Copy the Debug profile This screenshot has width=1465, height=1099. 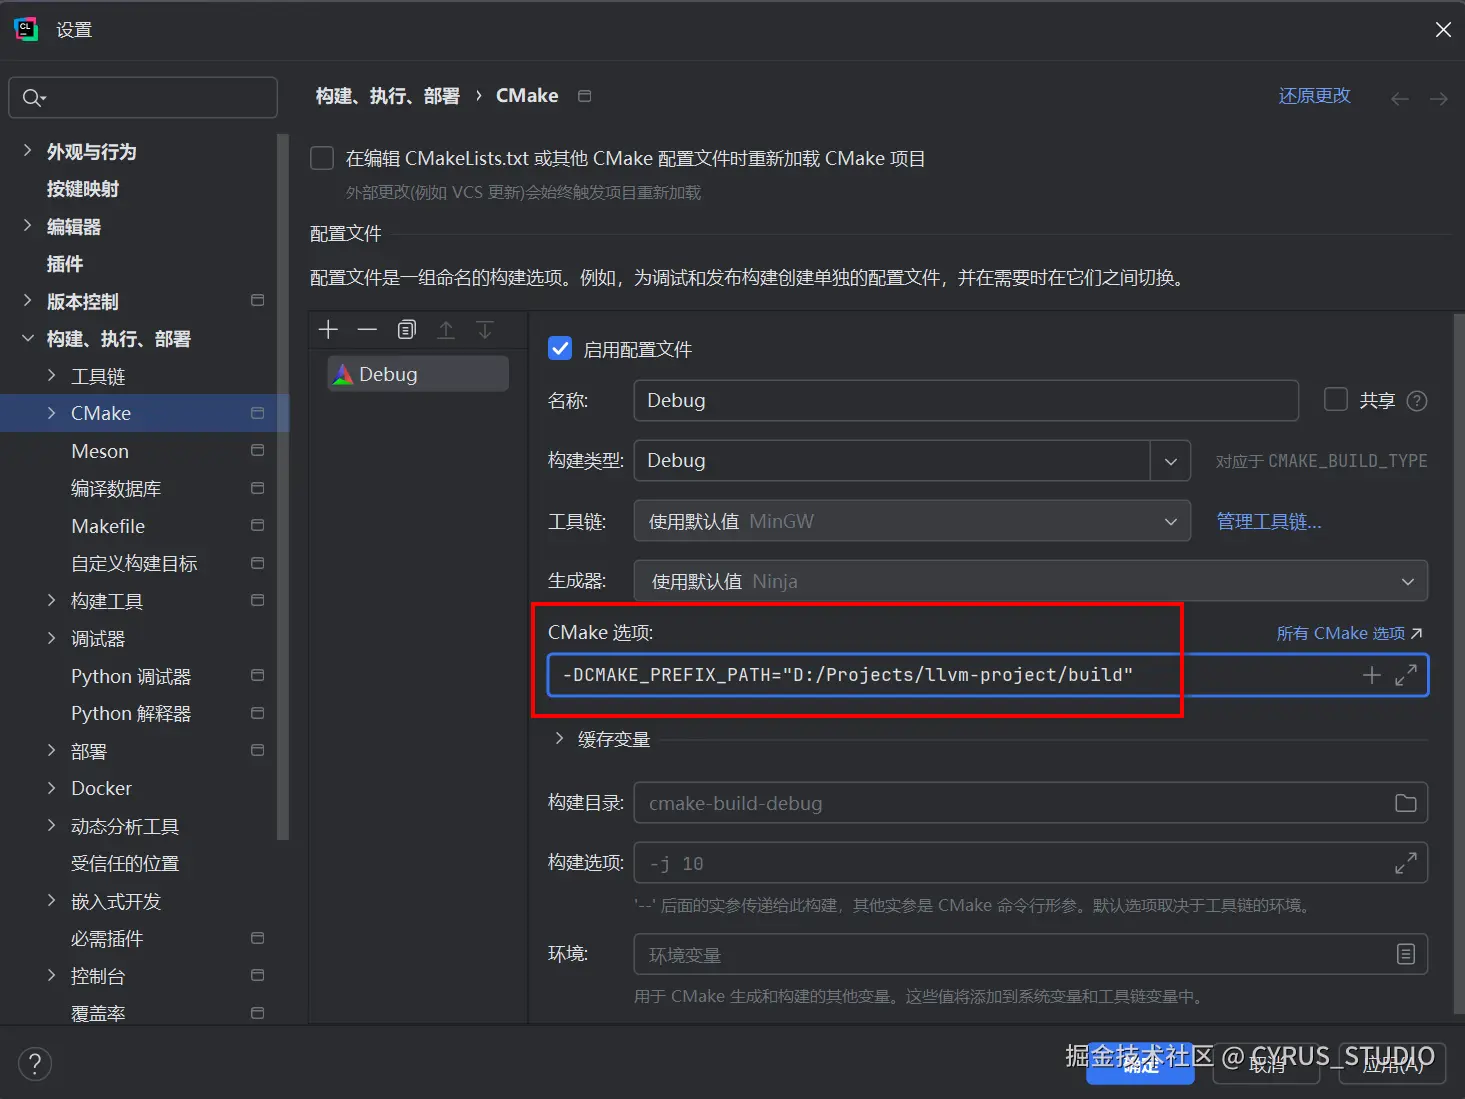pyautogui.click(x=406, y=329)
